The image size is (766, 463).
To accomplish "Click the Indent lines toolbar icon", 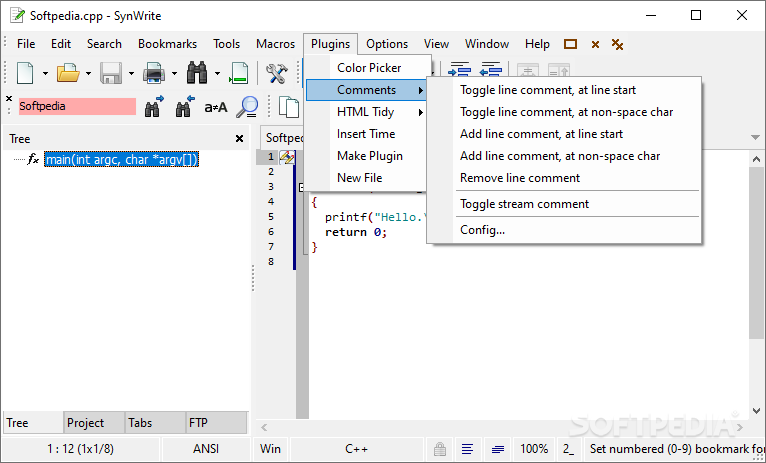I will (x=459, y=69).
